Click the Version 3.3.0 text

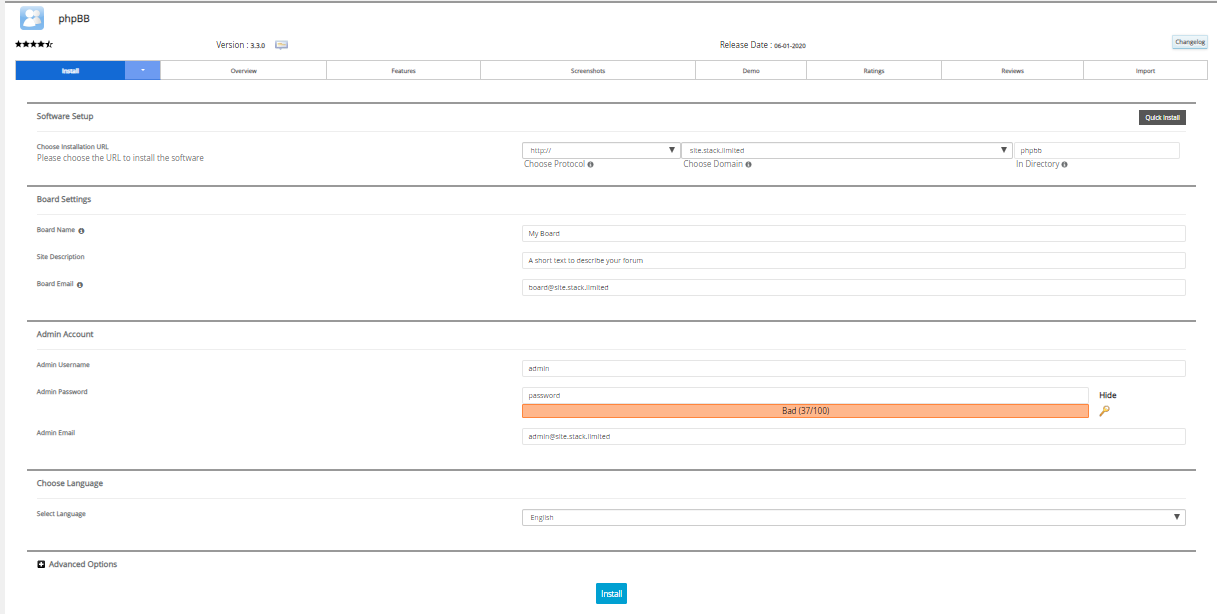[x=240, y=45]
